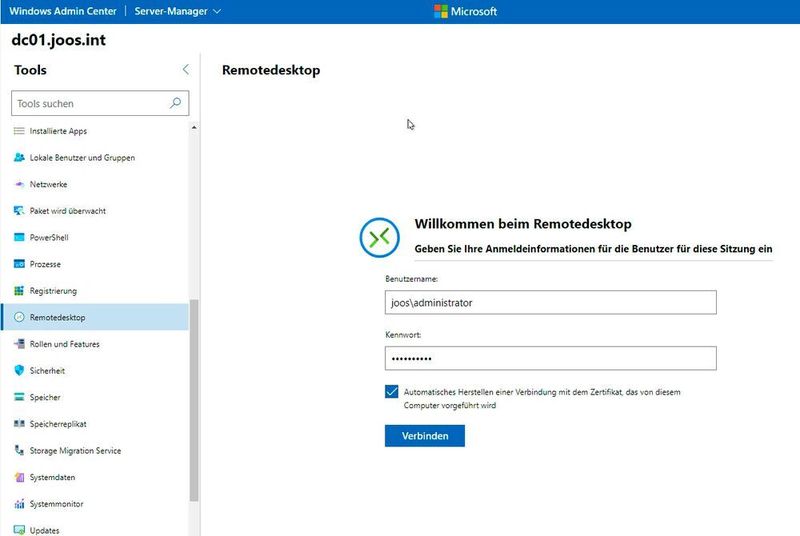Open Systemmonitor tool label
The width and height of the screenshot is (800, 536).
(56, 504)
